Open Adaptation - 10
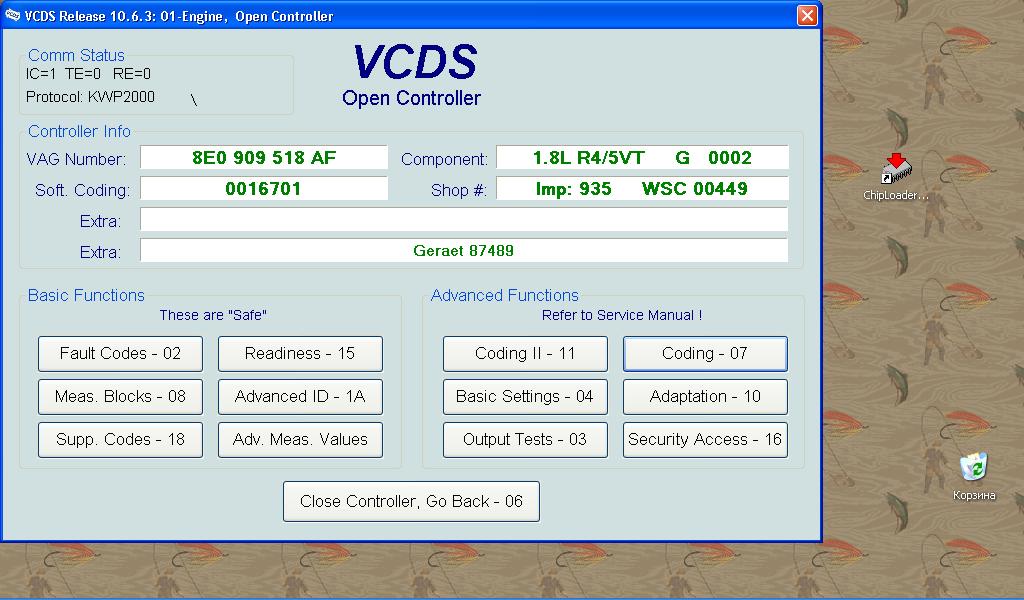Image resolution: width=1024 pixels, height=600 pixels. point(705,397)
